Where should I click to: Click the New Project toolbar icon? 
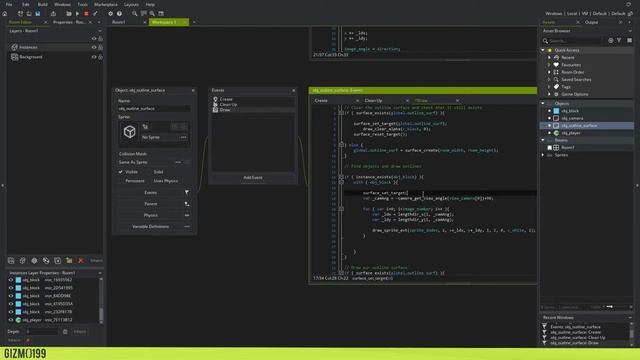pos(20,13)
